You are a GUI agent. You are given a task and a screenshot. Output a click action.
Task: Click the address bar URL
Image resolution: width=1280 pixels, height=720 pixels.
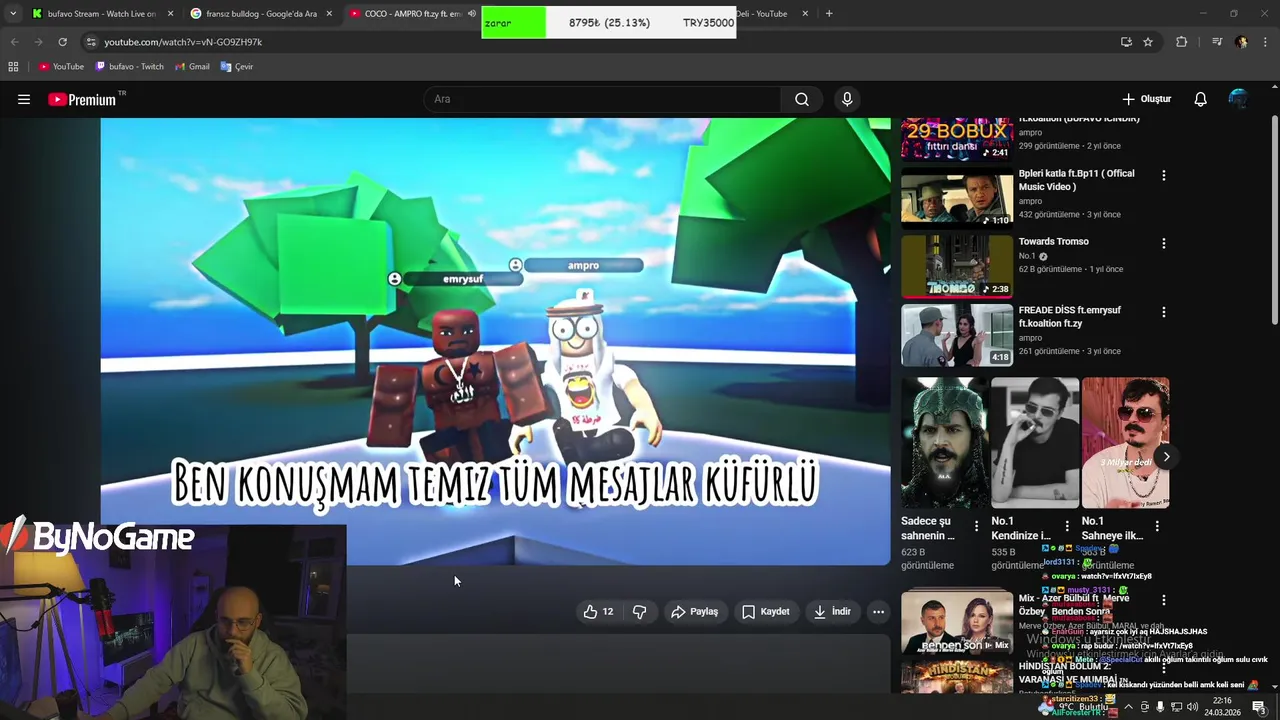pos(183,42)
